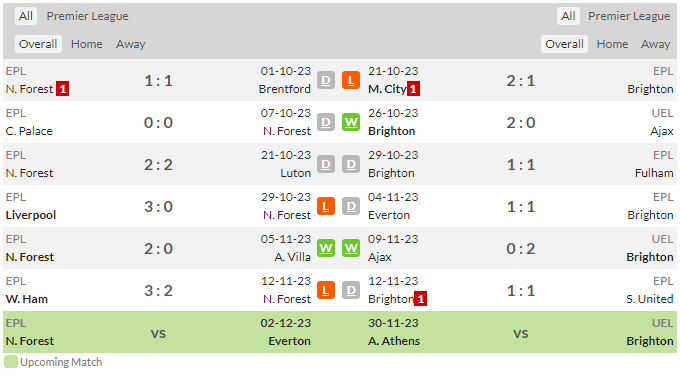
Task: Click the red card icon next to M. City
Action: (x=413, y=89)
